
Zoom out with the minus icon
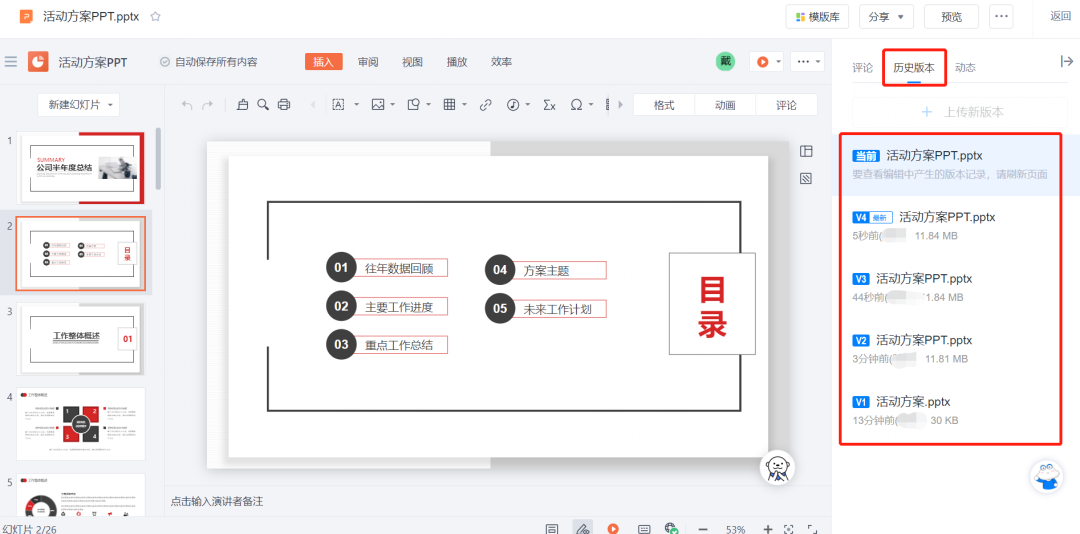click(x=703, y=529)
